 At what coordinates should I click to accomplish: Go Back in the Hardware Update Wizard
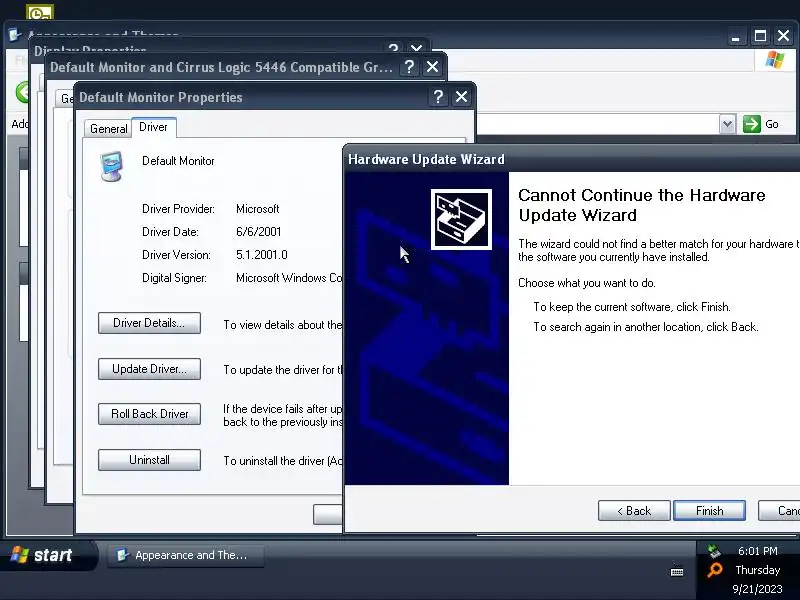pos(634,511)
